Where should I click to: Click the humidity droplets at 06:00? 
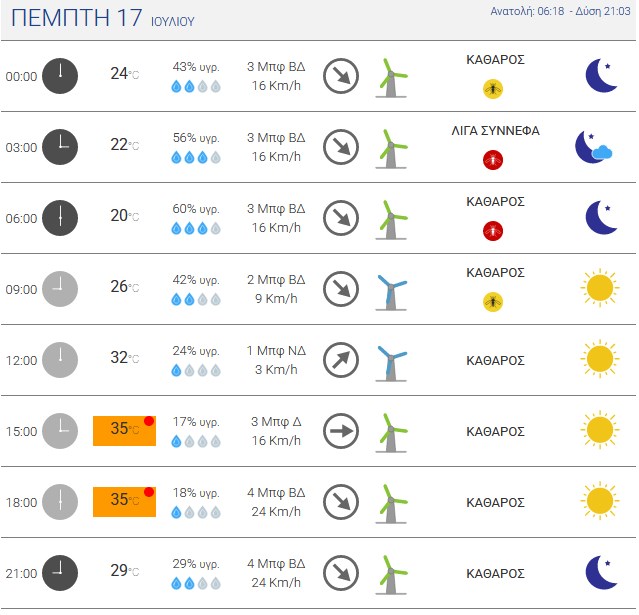coord(196,228)
